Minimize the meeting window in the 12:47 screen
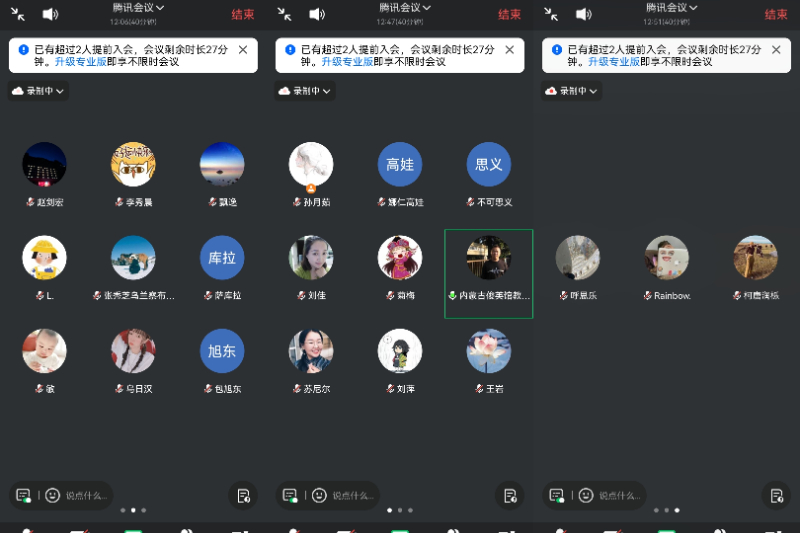800x533 pixels. click(x=284, y=14)
